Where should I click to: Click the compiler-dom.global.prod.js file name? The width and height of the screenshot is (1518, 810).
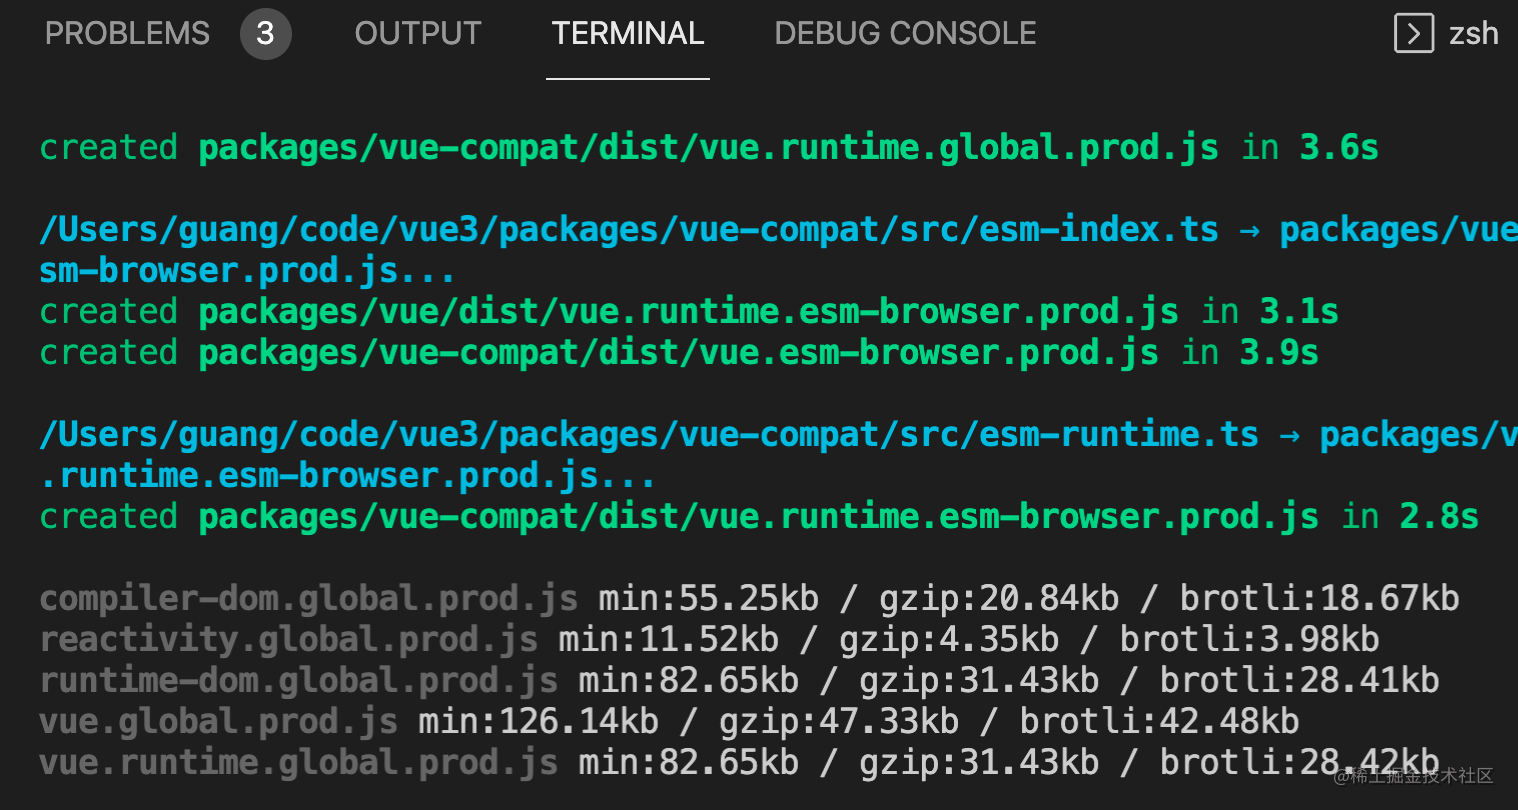[x=308, y=599]
